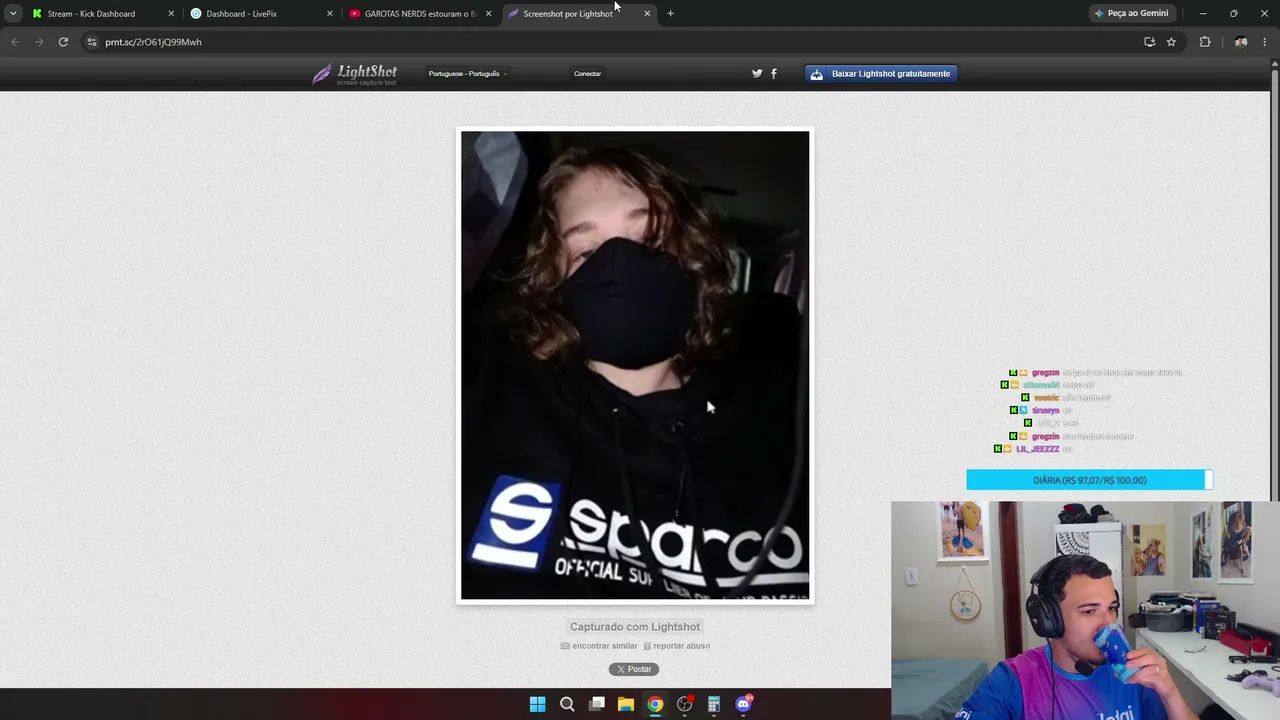Launch File Explorer from the taskbar
1280x720 pixels.
point(626,704)
